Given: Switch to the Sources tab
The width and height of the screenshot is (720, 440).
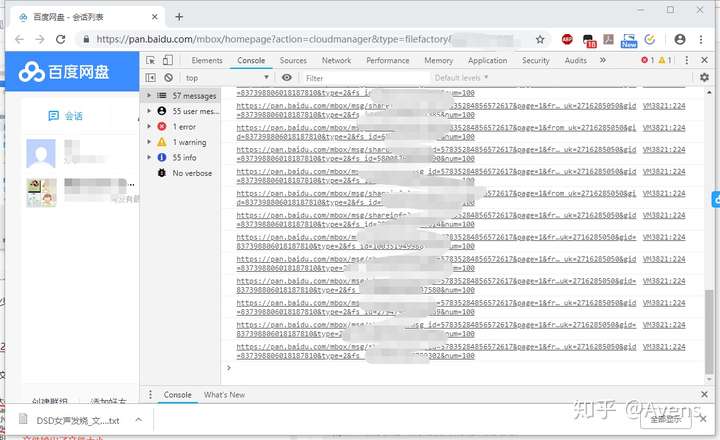Looking at the screenshot, I should click(293, 60).
